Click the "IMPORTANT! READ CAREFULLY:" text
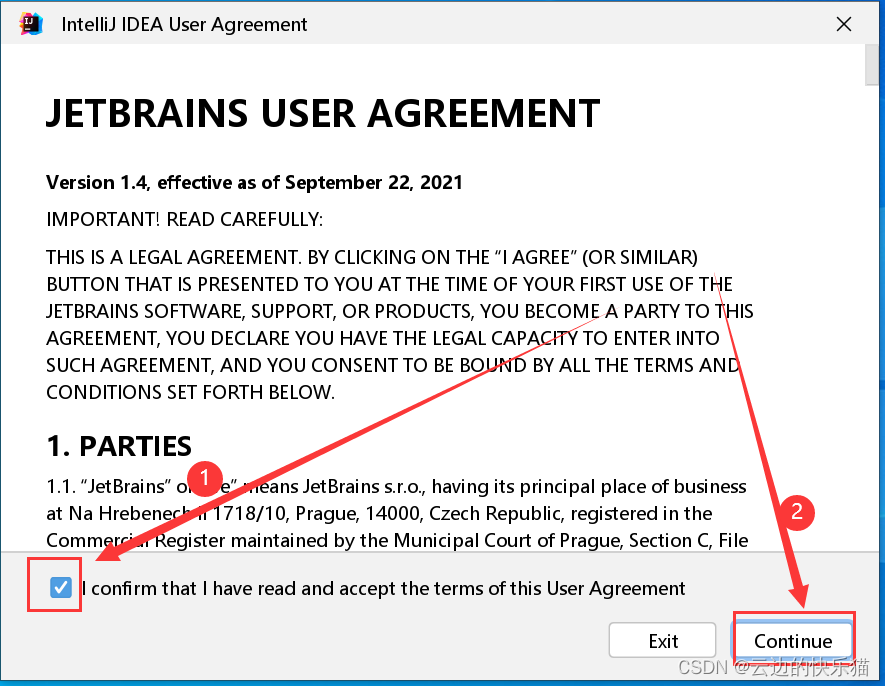The height and width of the screenshot is (686, 885). (185, 219)
